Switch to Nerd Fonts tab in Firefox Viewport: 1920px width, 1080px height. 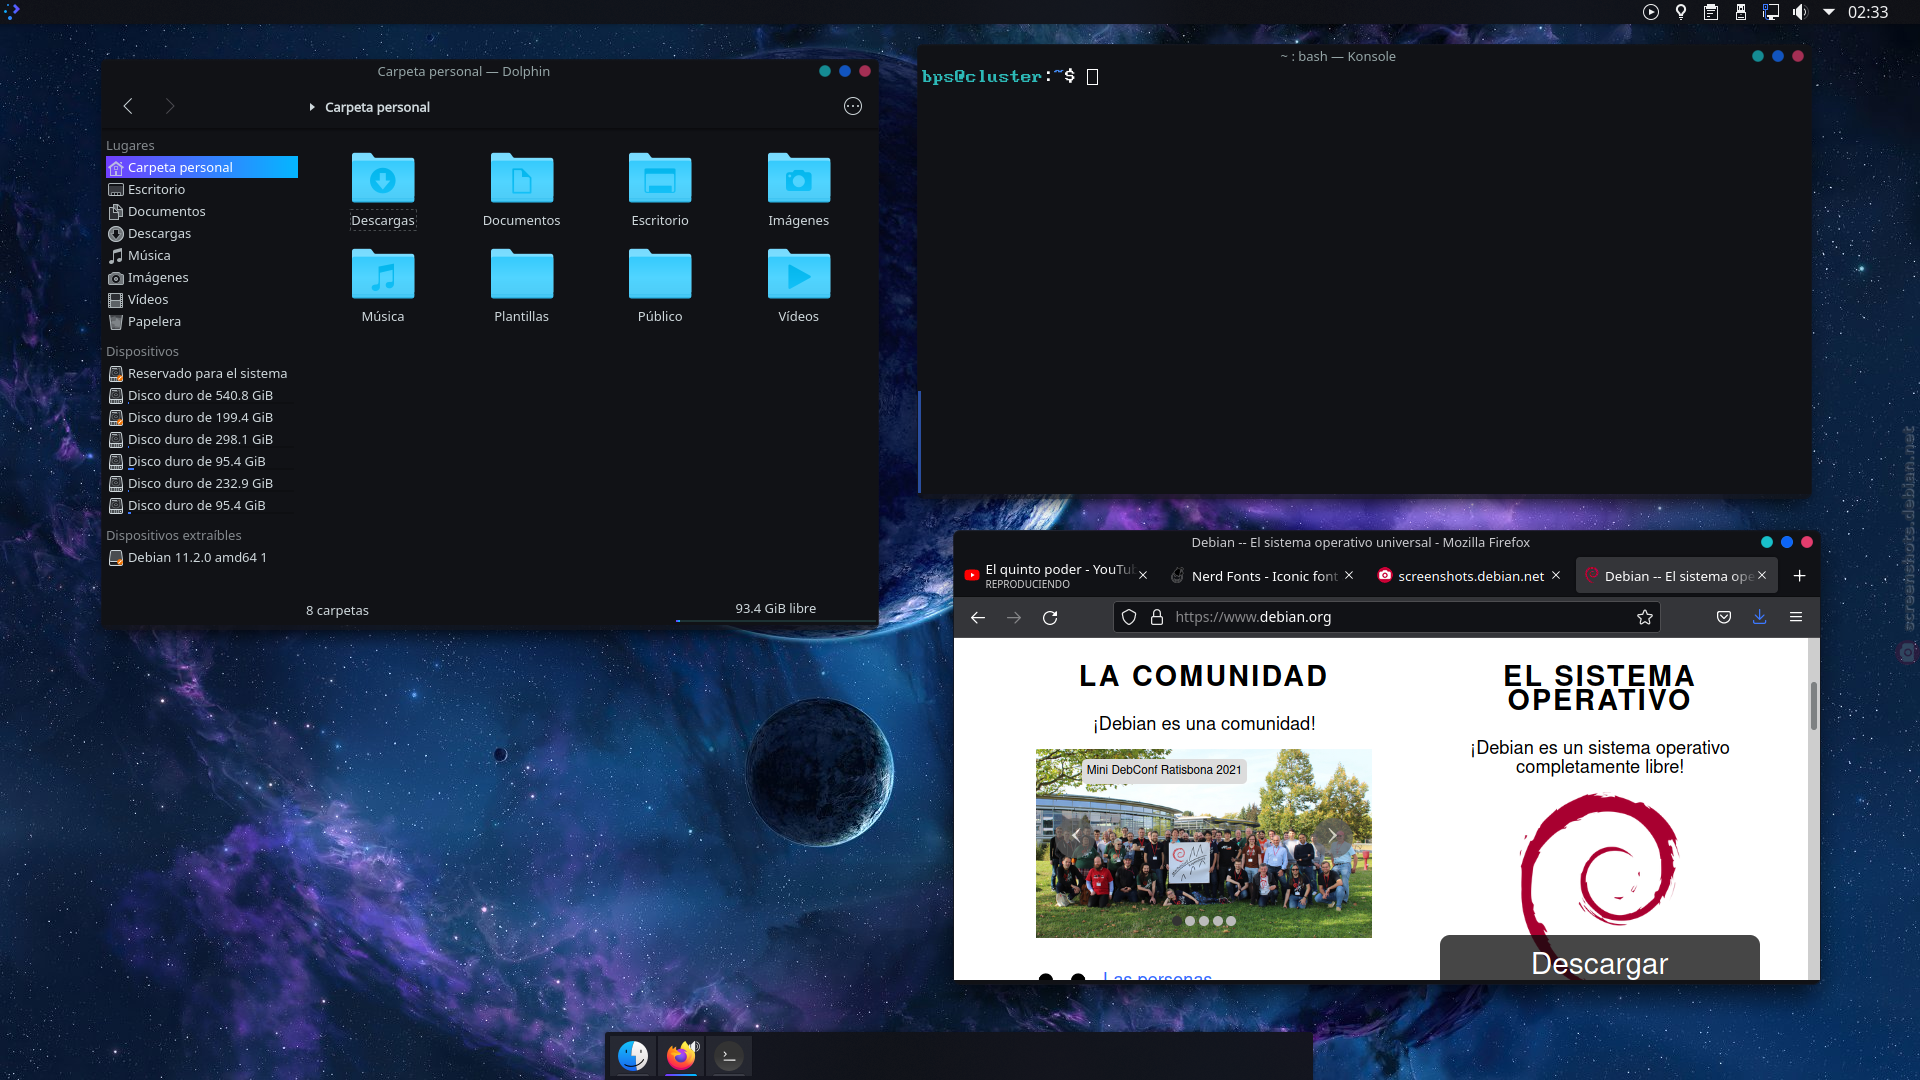click(x=1264, y=576)
